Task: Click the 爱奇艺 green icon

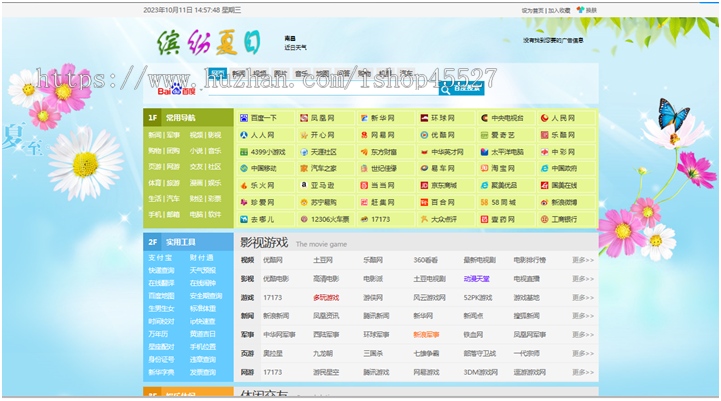Action: [x=484, y=135]
